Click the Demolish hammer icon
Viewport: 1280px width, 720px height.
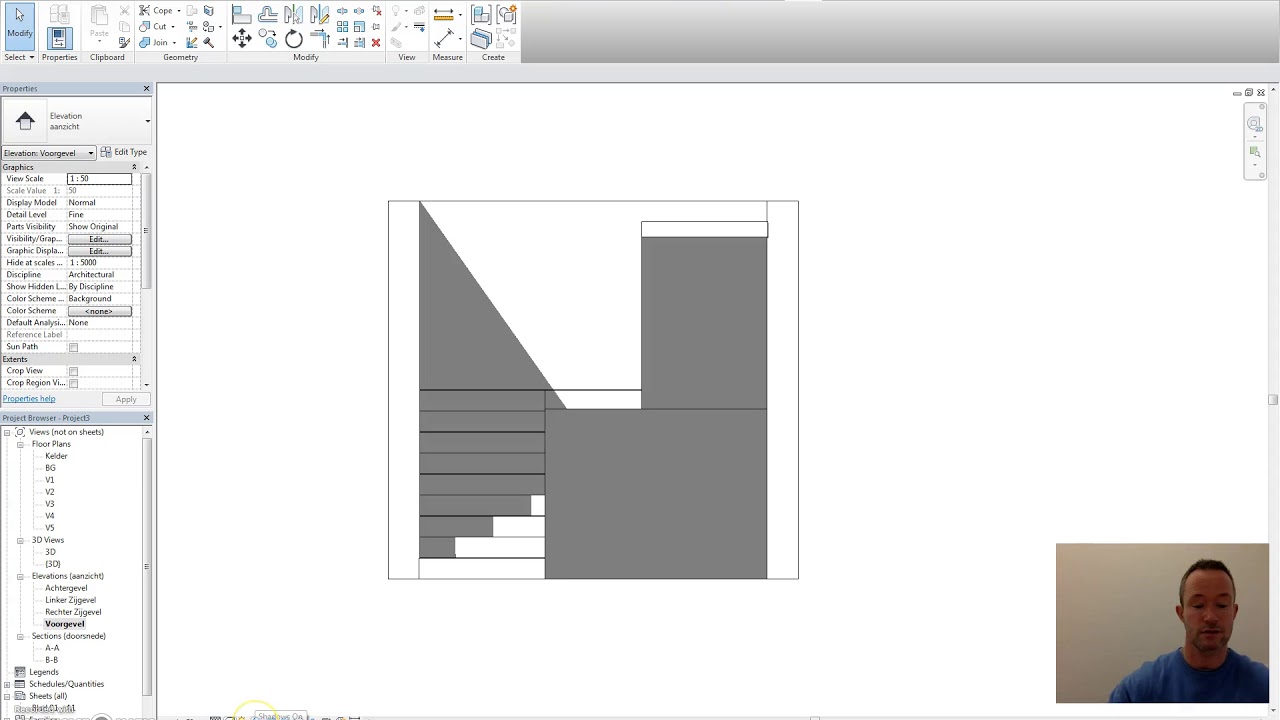click(x=208, y=42)
